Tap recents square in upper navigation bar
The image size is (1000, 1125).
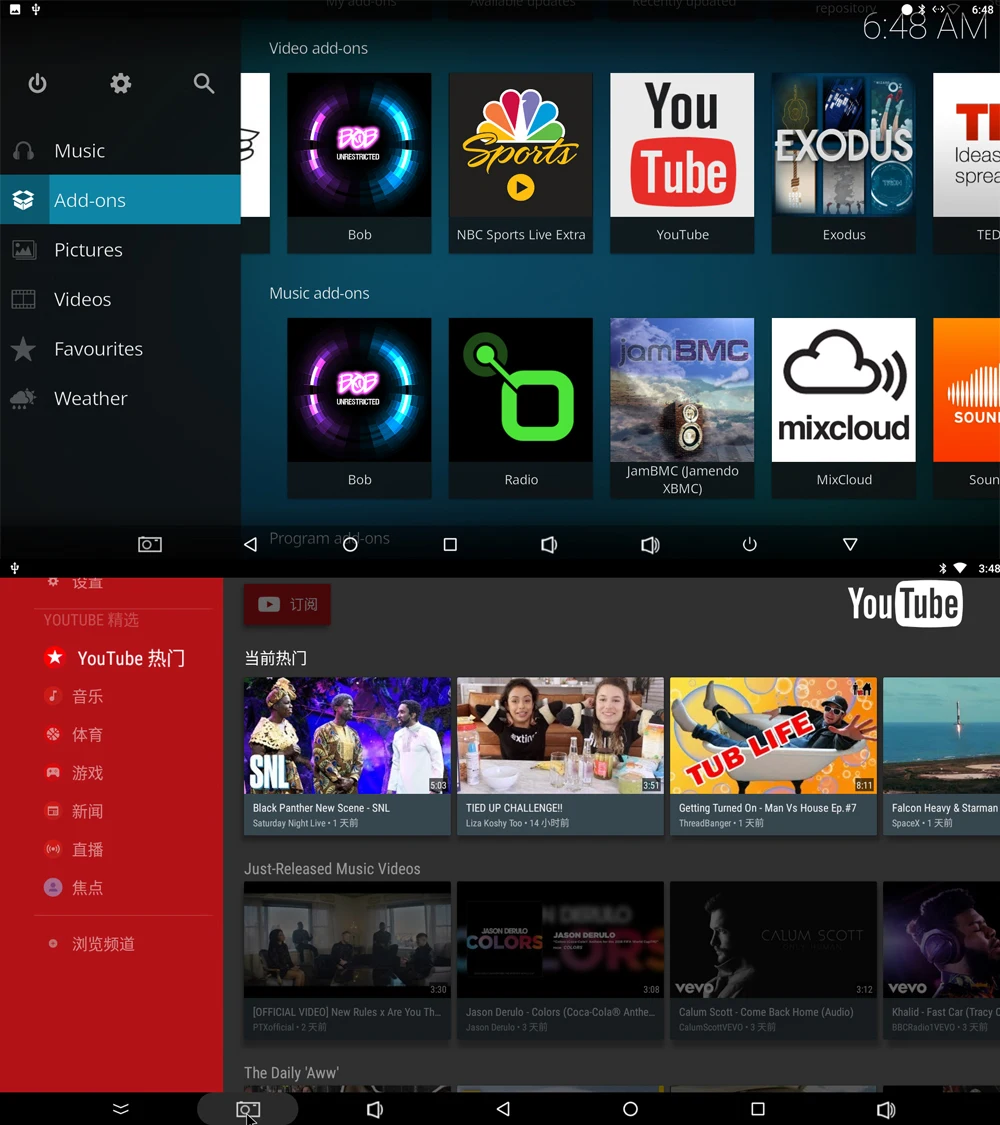click(x=450, y=545)
